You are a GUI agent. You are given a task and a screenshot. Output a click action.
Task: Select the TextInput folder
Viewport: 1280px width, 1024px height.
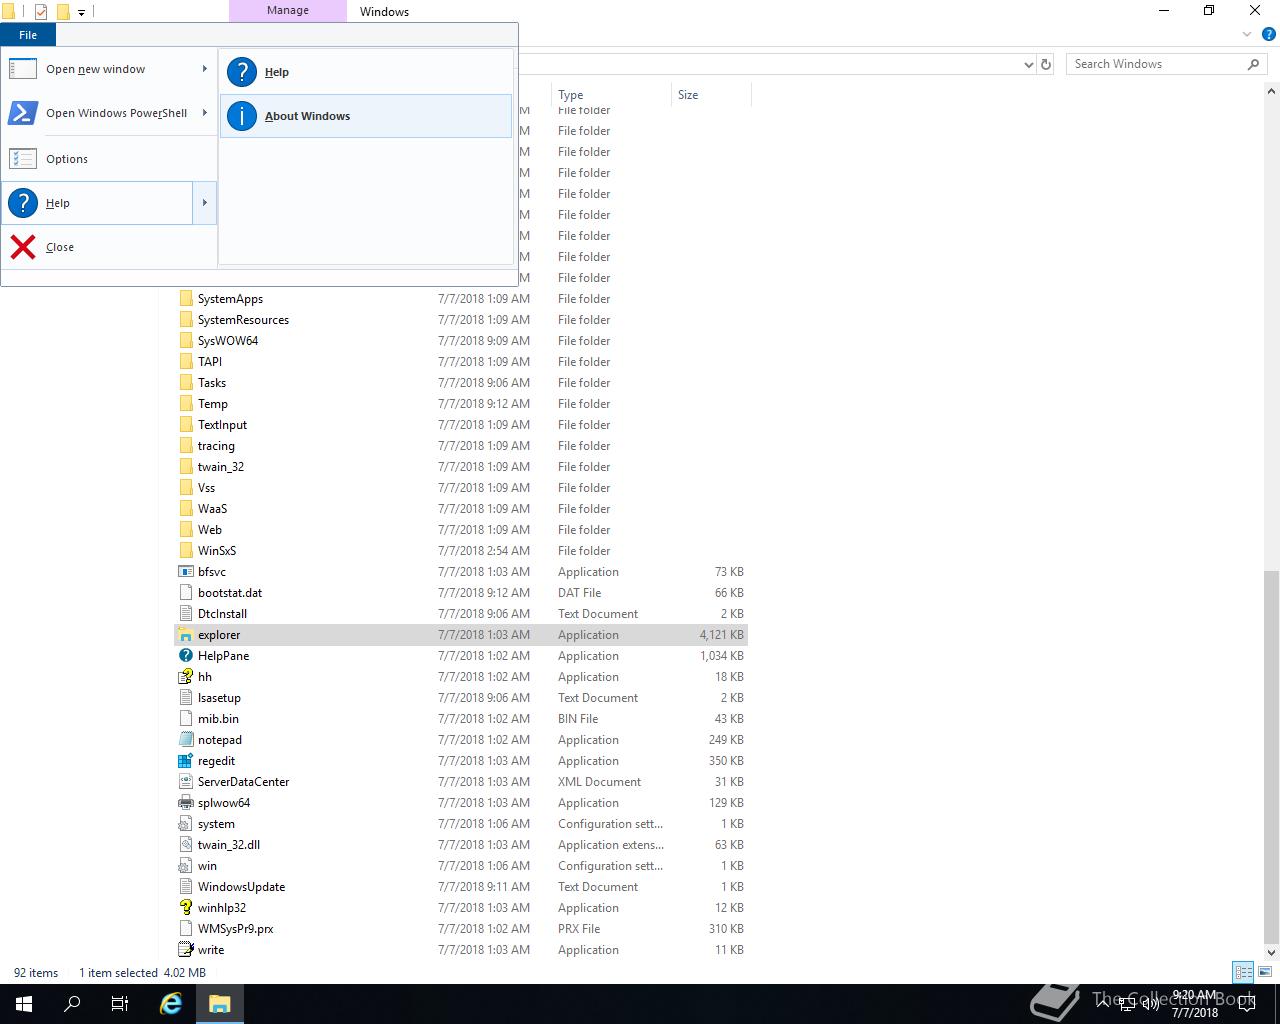click(x=222, y=425)
